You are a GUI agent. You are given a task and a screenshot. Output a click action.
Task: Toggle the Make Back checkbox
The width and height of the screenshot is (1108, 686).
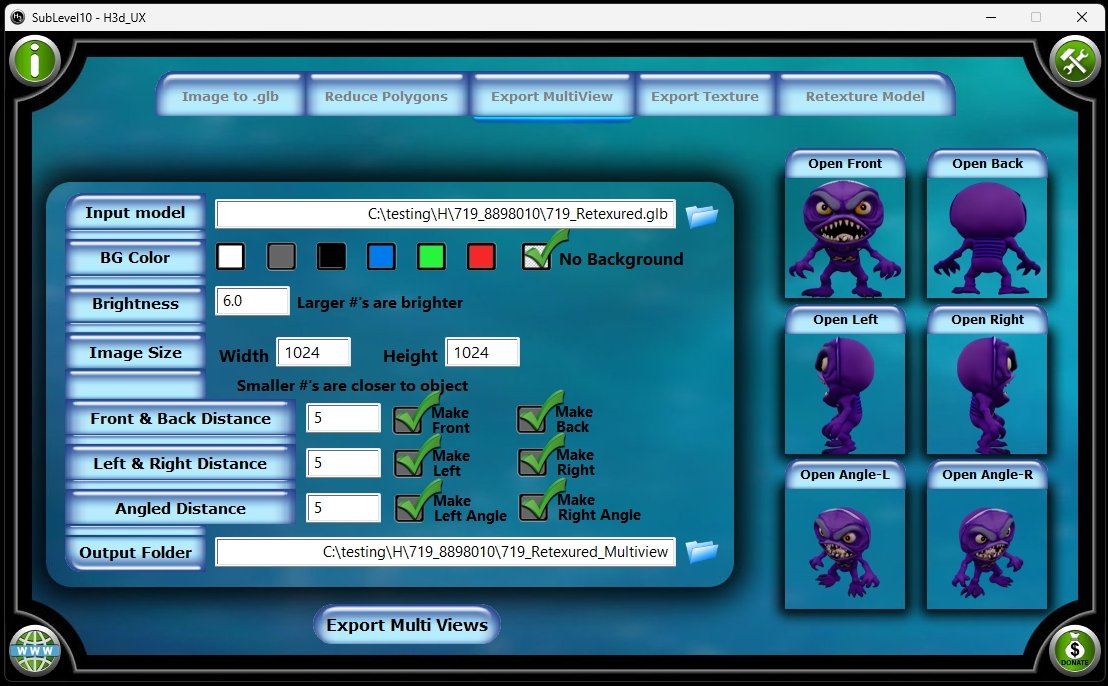tap(532, 417)
